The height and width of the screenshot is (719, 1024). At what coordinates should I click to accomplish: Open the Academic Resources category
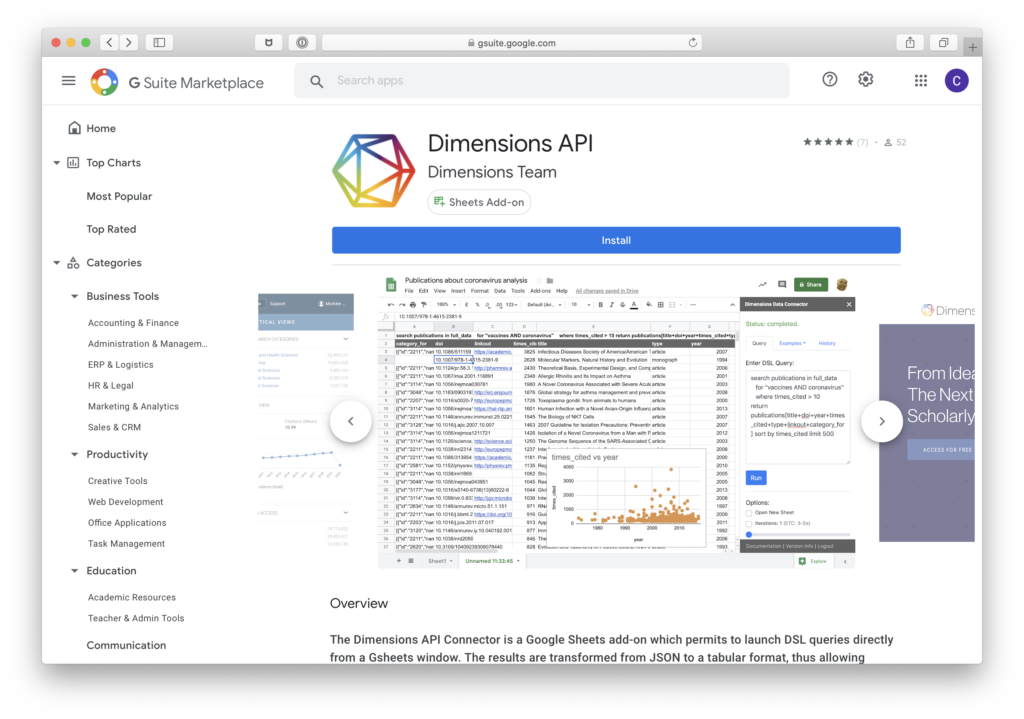coord(131,598)
